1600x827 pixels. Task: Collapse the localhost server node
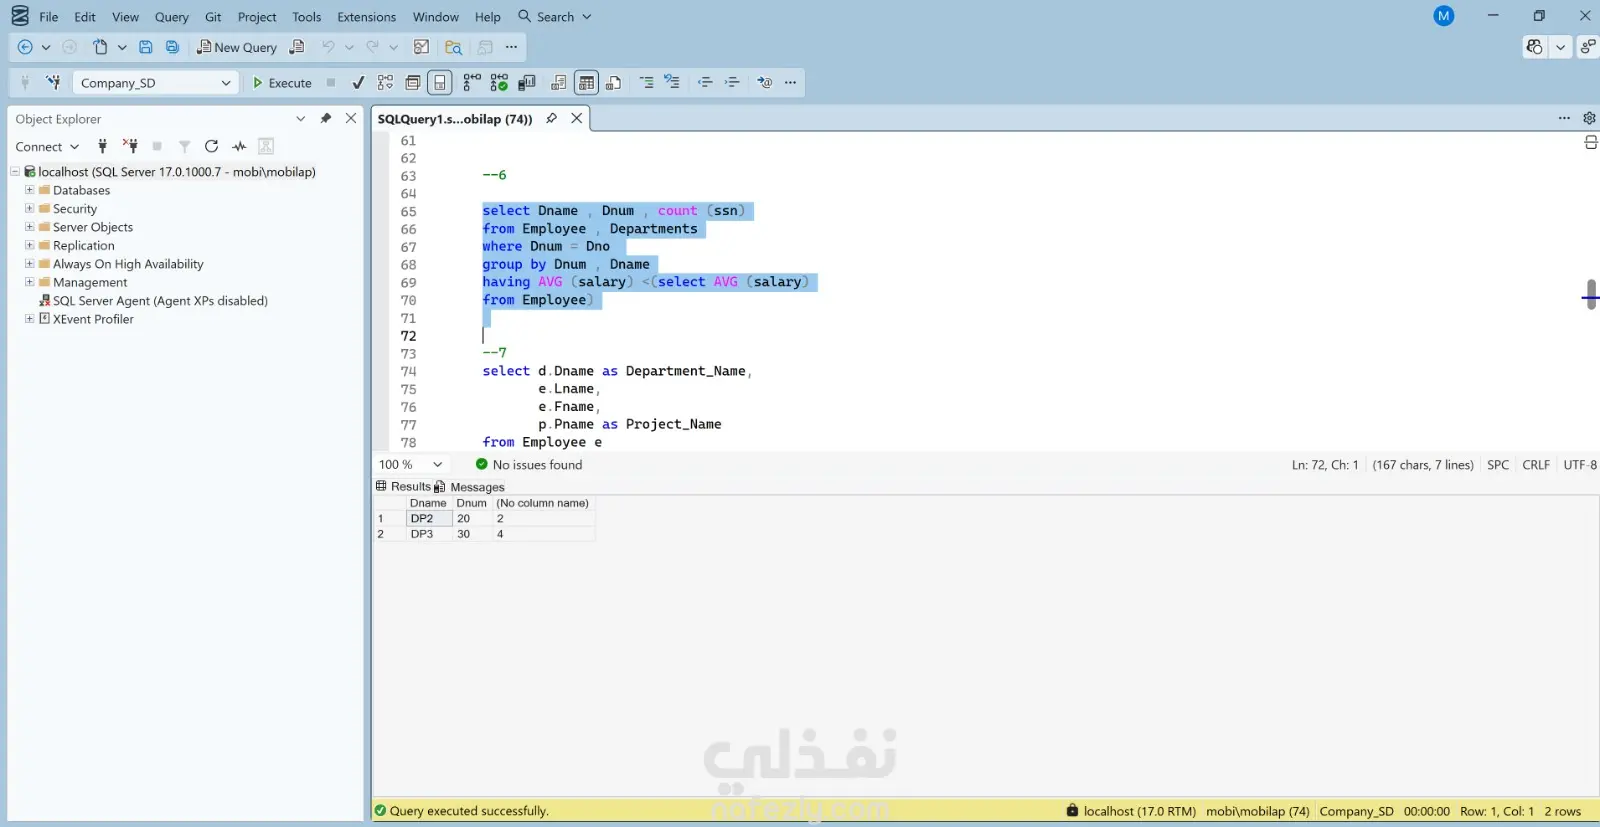pyautogui.click(x=16, y=172)
